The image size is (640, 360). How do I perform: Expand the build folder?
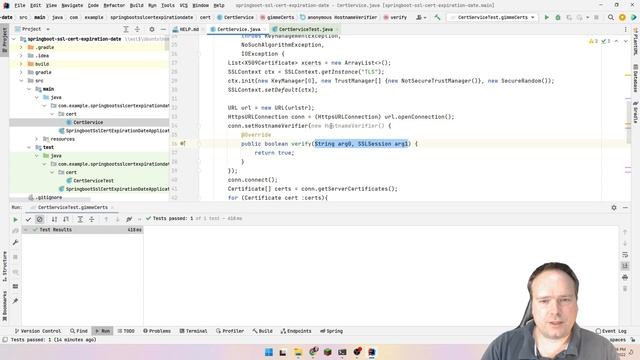pyautogui.click(x=21, y=64)
